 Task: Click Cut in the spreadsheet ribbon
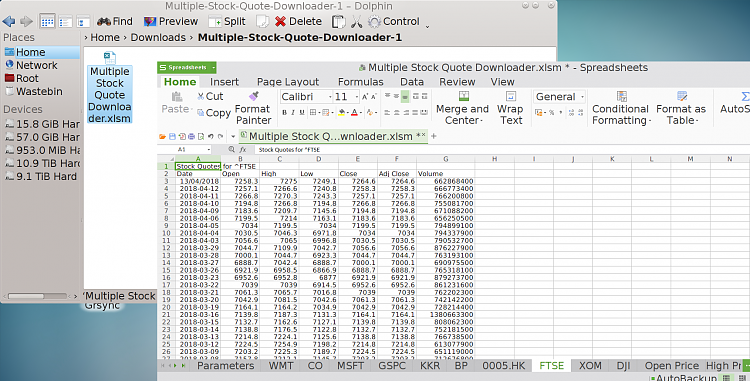click(210, 97)
